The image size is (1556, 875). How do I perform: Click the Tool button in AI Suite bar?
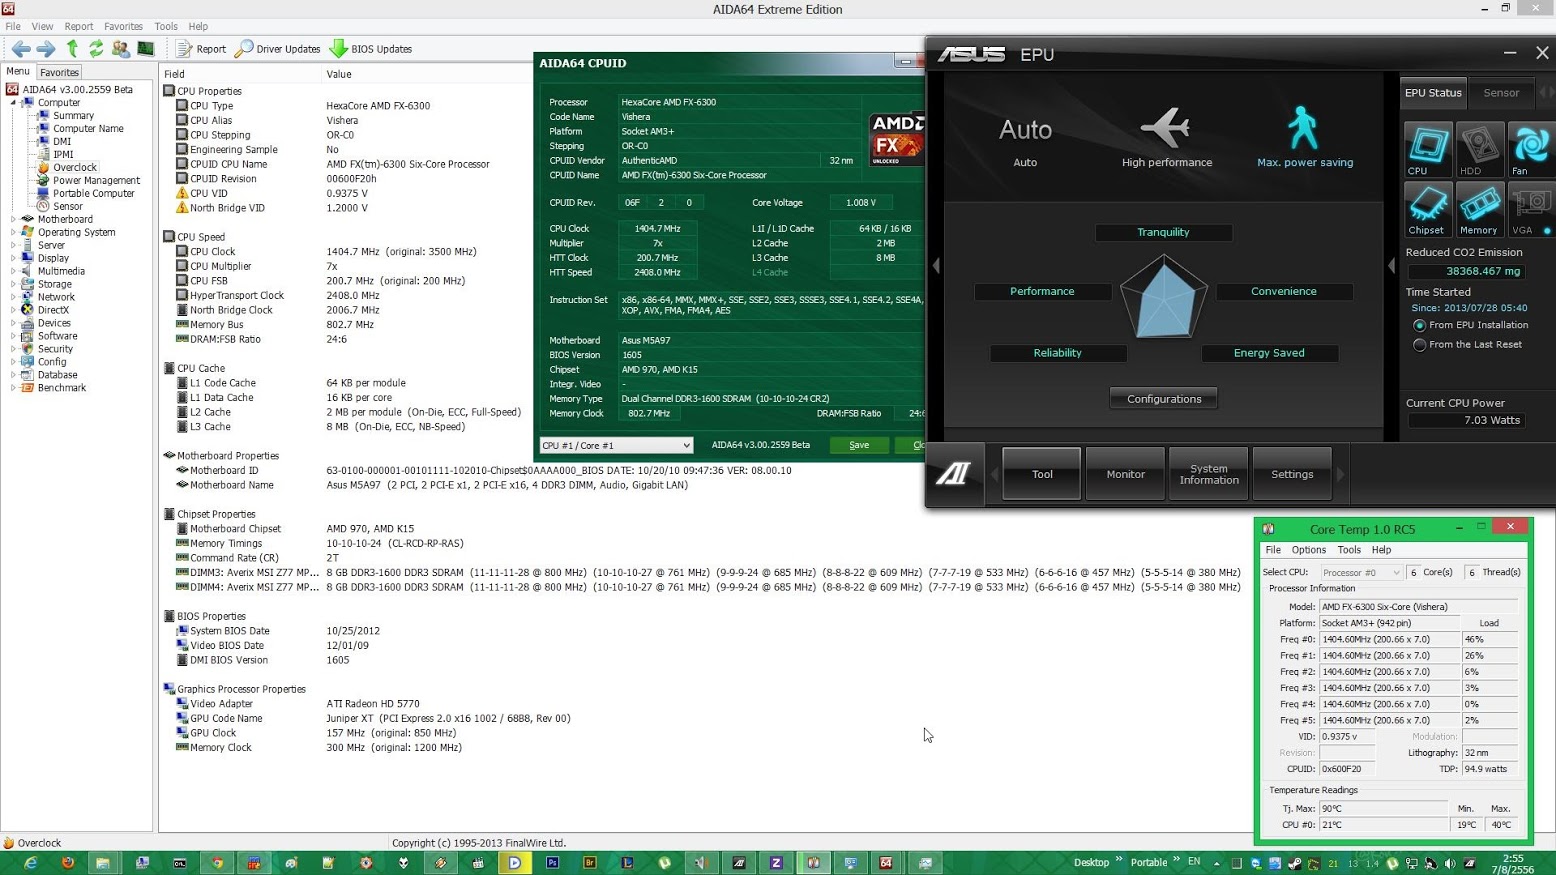point(1042,474)
